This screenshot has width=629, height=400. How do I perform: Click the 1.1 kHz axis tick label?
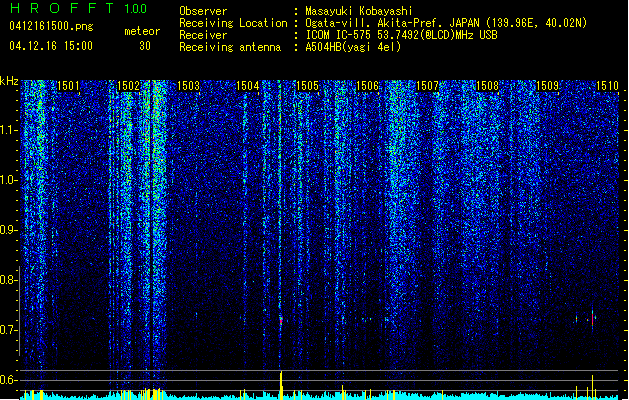click(9, 130)
